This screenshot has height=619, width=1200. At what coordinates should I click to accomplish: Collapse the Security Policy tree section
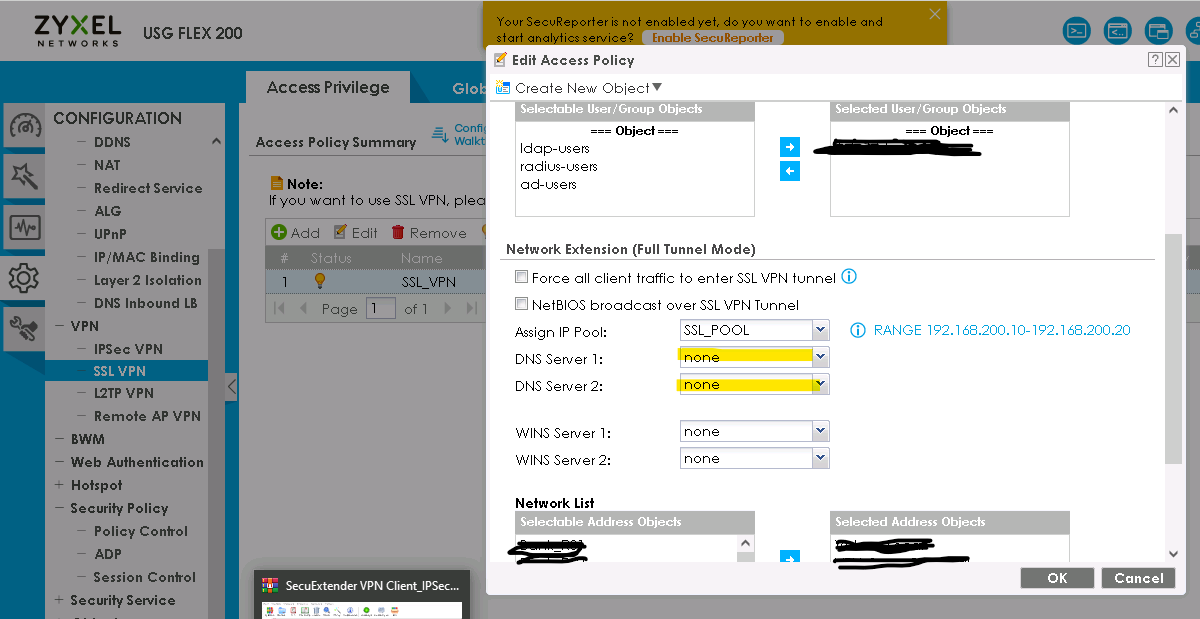(x=60, y=508)
